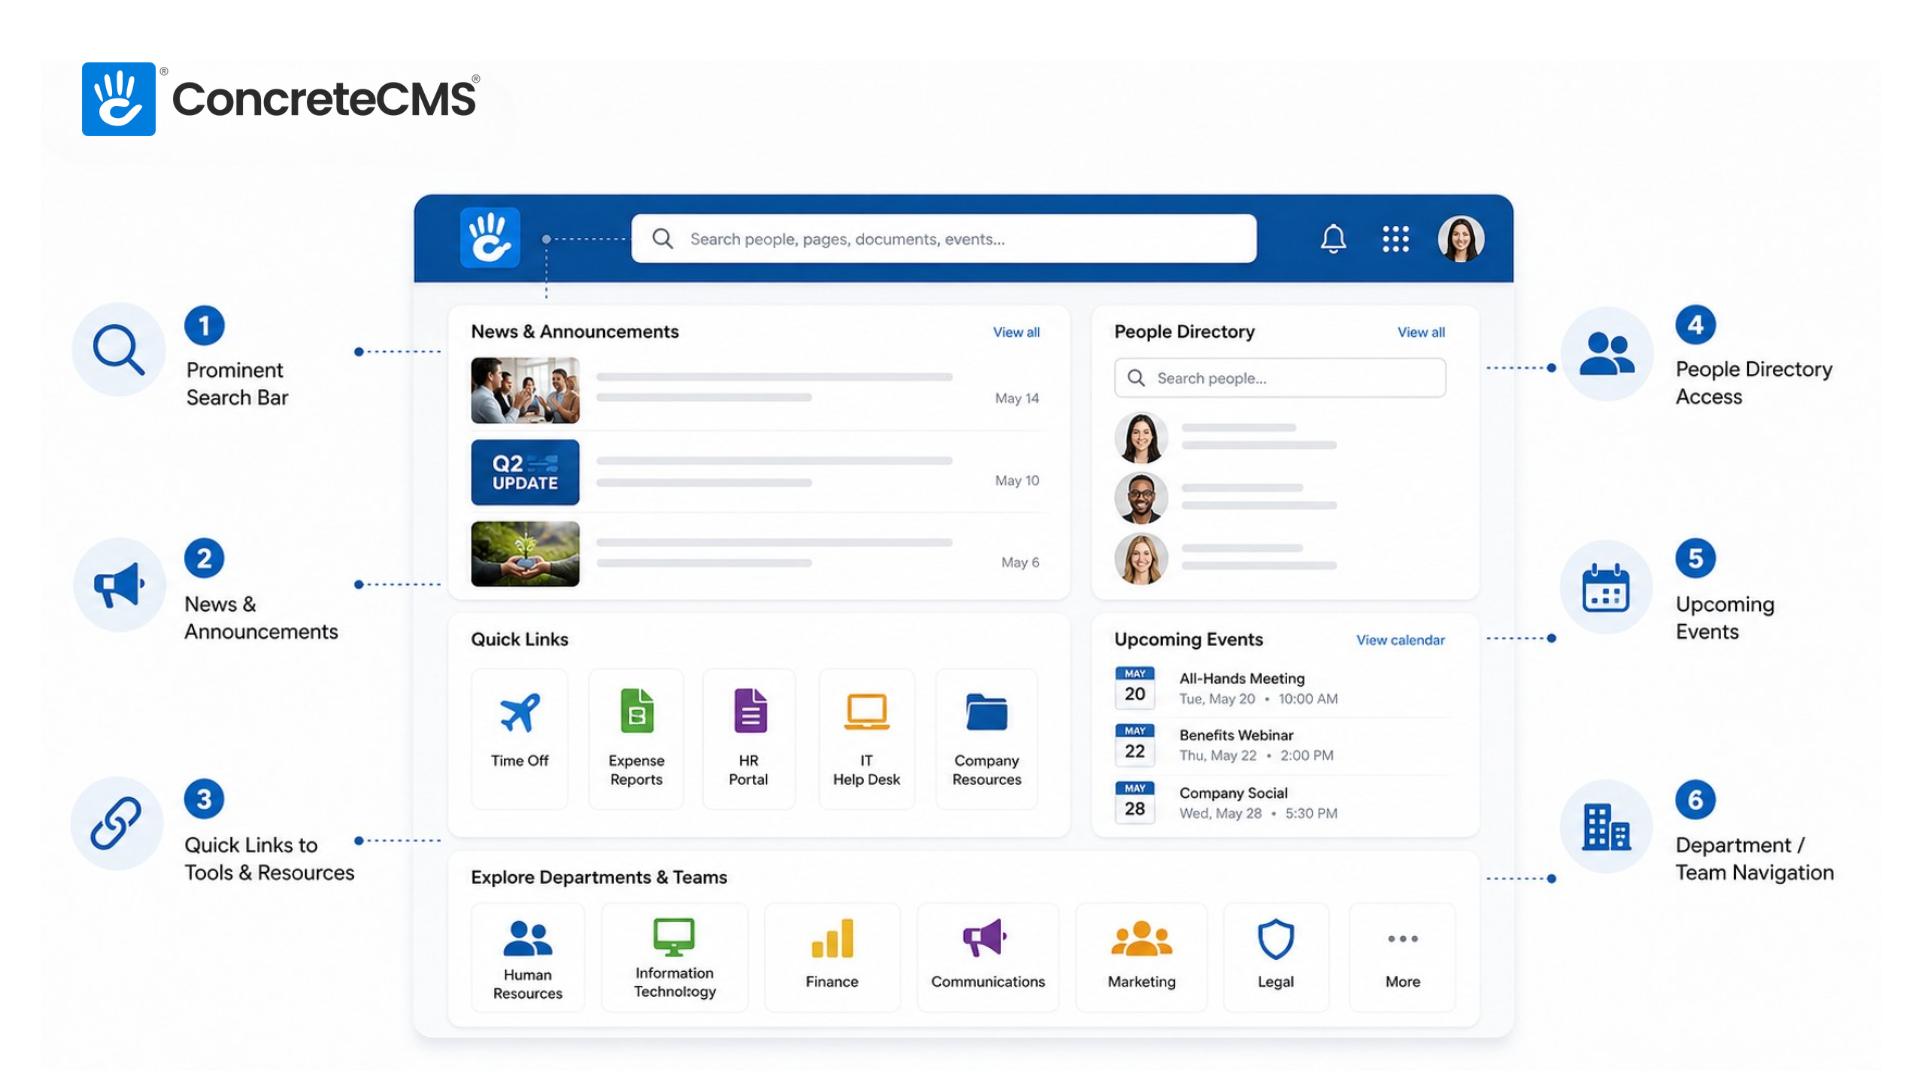Open the Information Technology department

[674, 958]
